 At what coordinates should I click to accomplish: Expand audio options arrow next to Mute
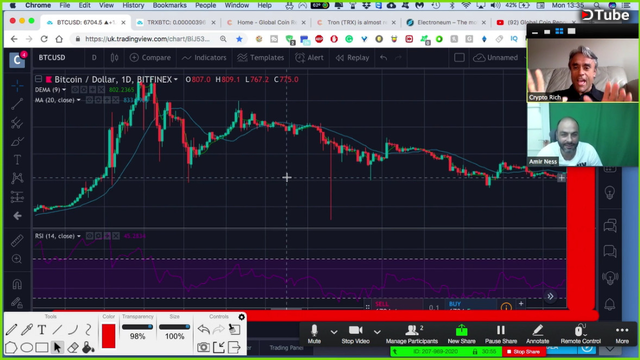point(334,332)
